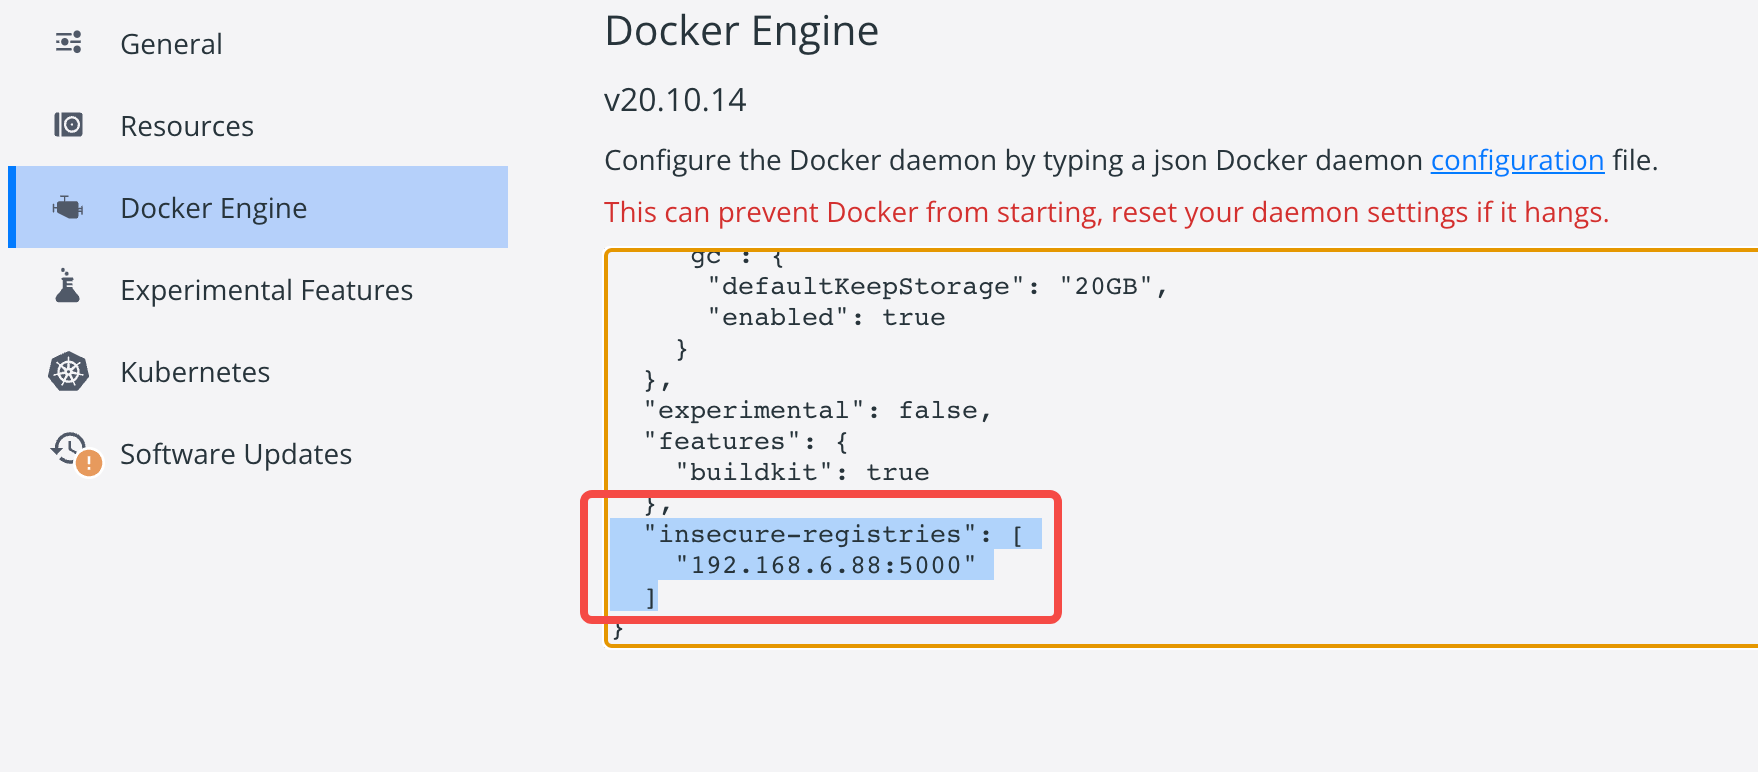Select the Docker Engine sidebar item
The height and width of the screenshot is (772, 1758).
pos(258,207)
